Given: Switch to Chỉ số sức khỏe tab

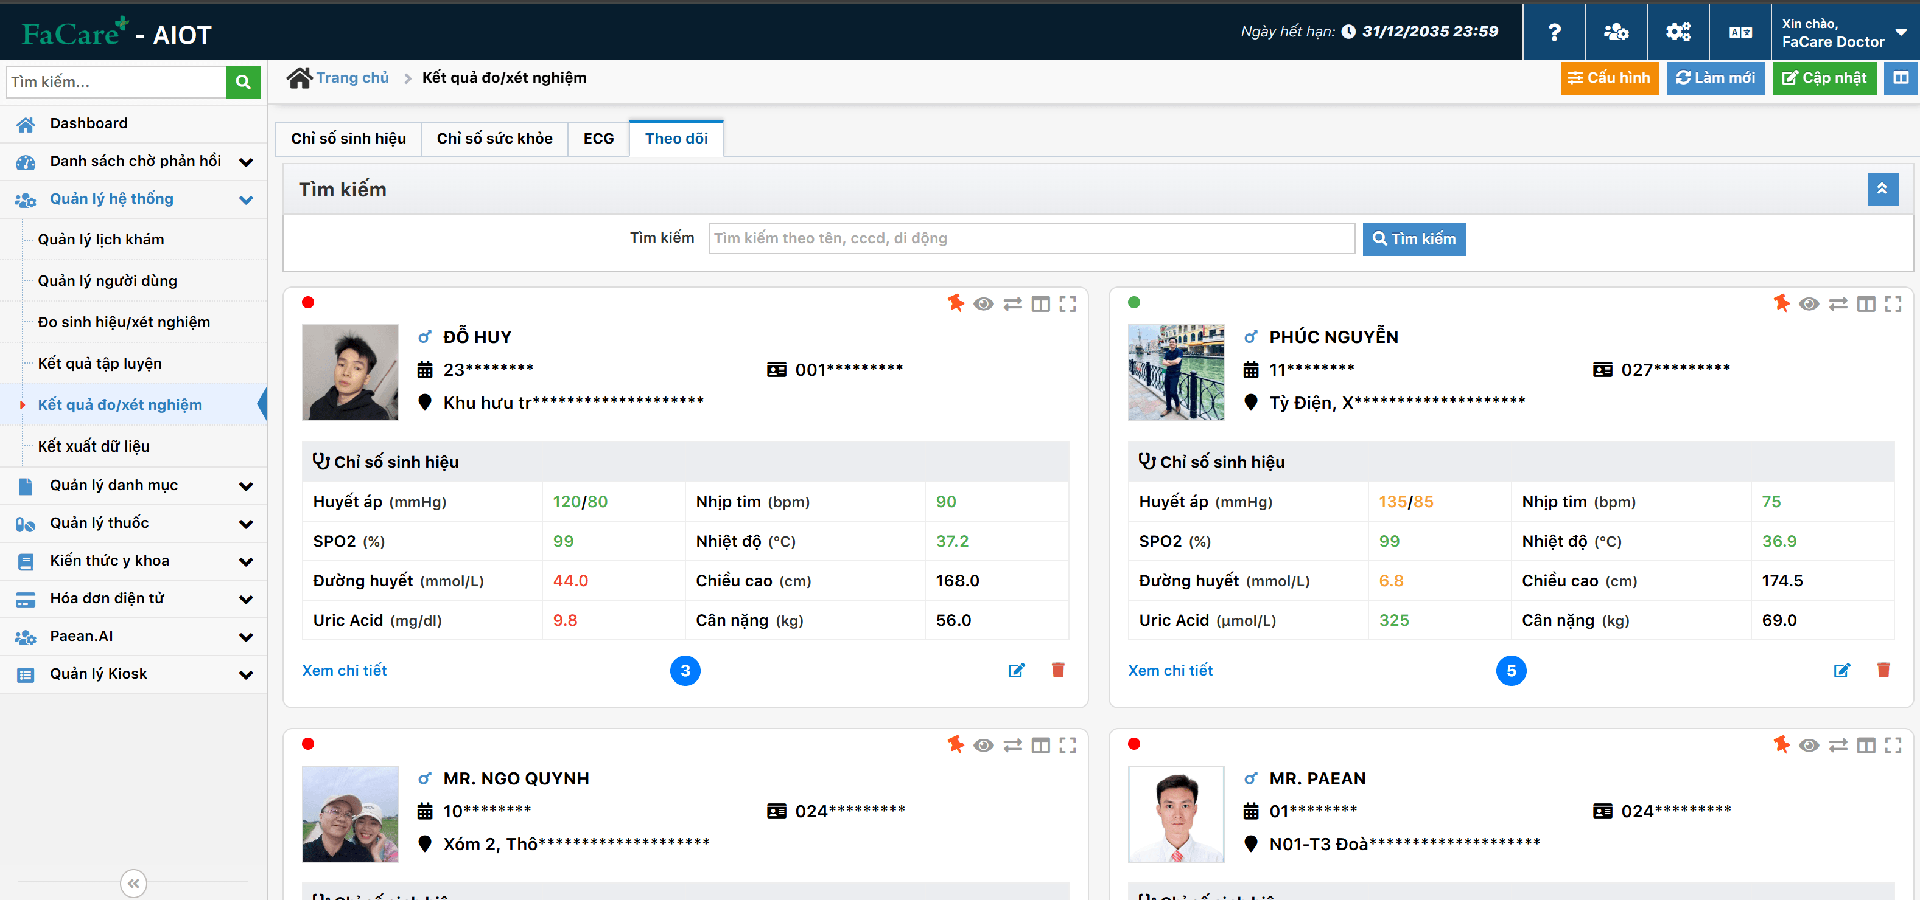Looking at the screenshot, I should [x=495, y=139].
